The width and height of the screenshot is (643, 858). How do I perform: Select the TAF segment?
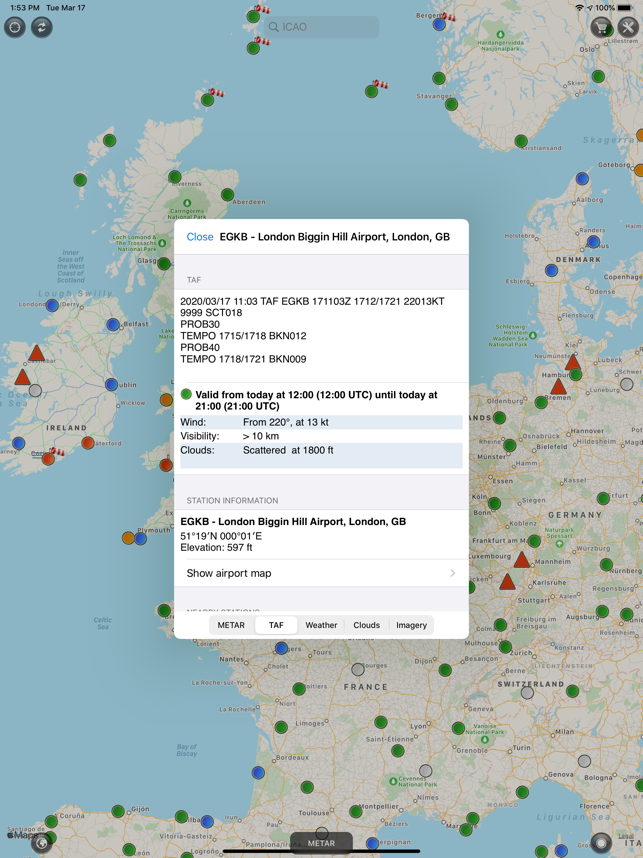(x=276, y=625)
